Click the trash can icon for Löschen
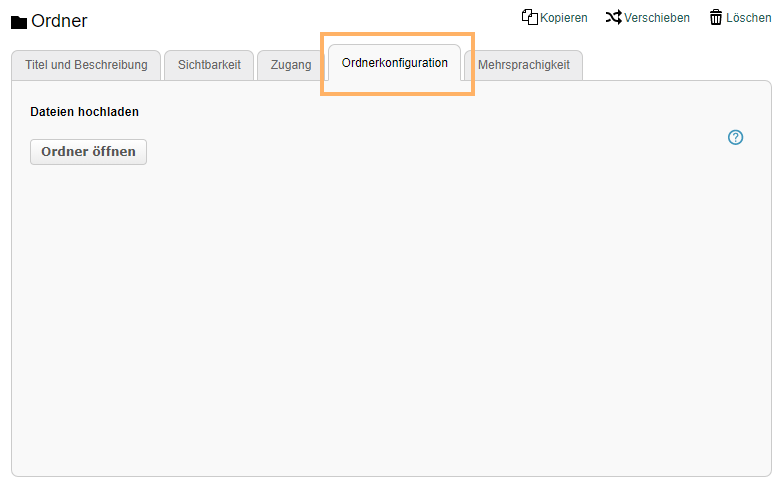Image resolution: width=782 pixels, height=501 pixels. click(716, 17)
